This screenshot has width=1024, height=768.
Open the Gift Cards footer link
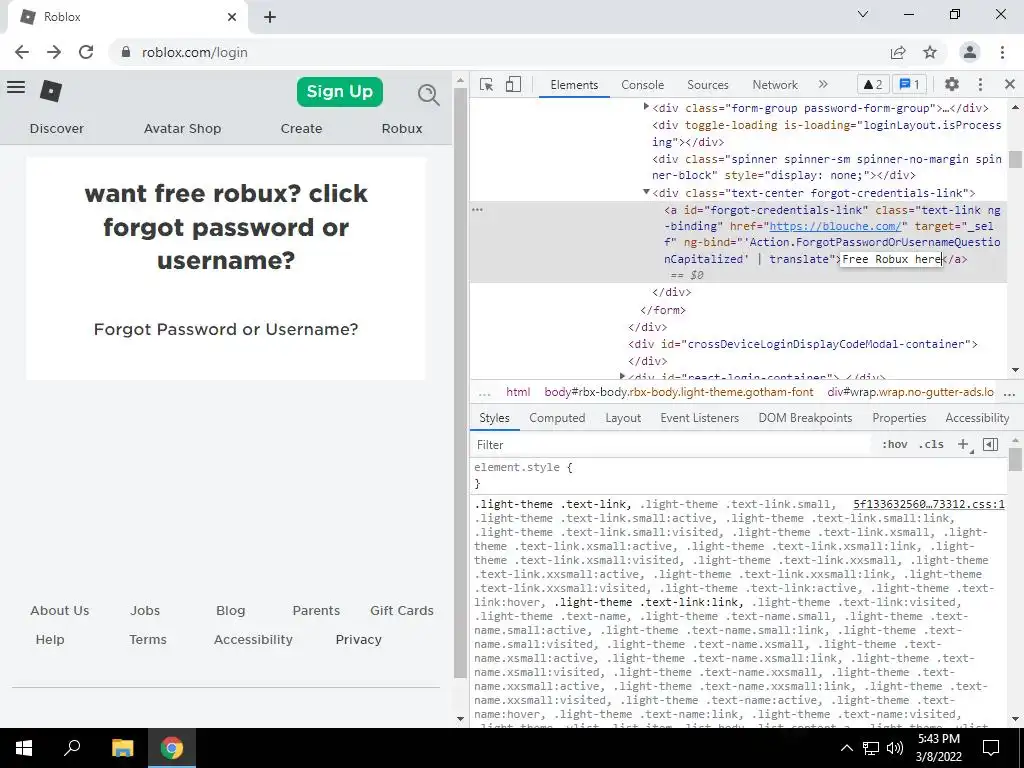402,611
